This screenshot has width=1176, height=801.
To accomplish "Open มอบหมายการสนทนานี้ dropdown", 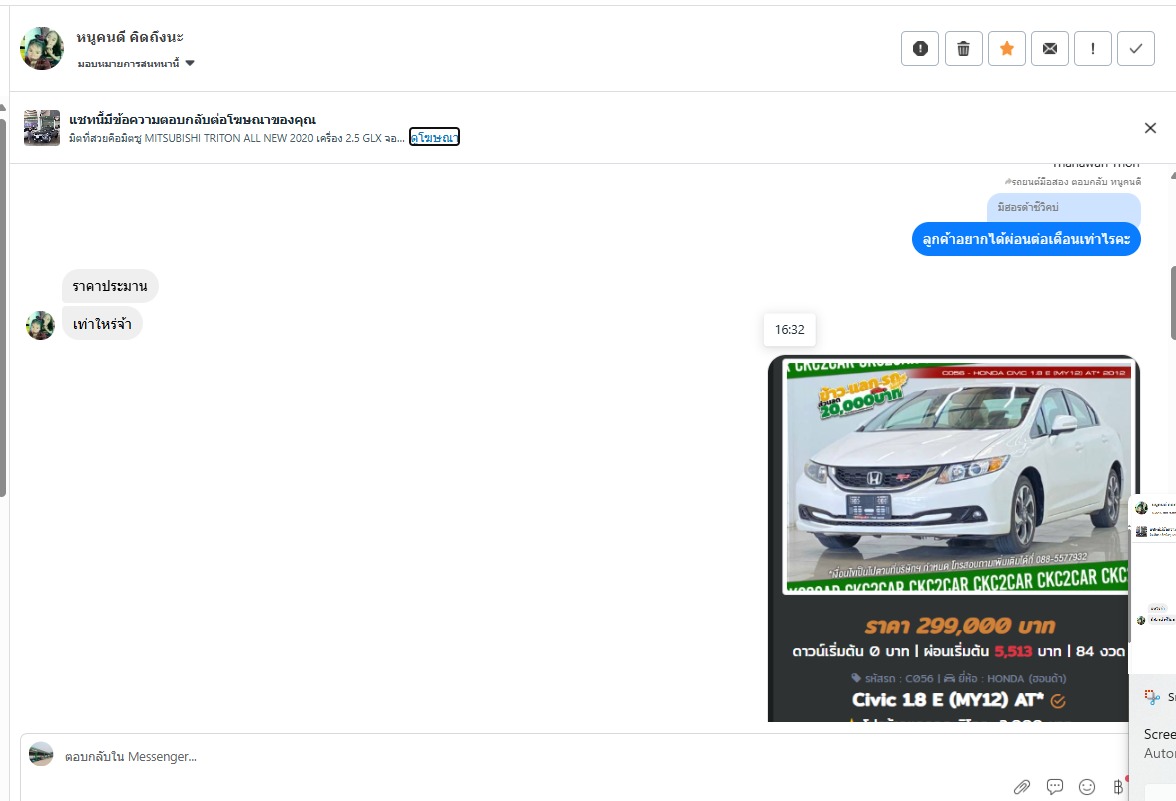I will (136, 64).
